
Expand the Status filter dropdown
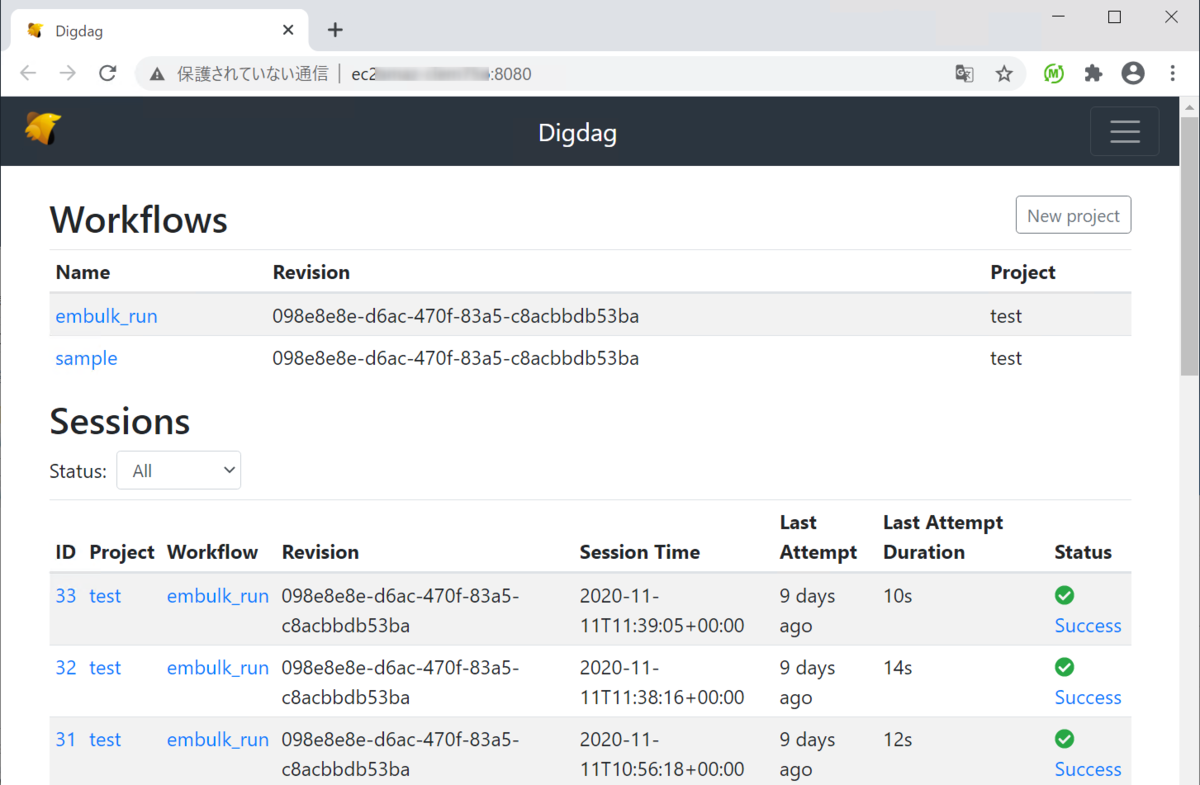point(179,471)
